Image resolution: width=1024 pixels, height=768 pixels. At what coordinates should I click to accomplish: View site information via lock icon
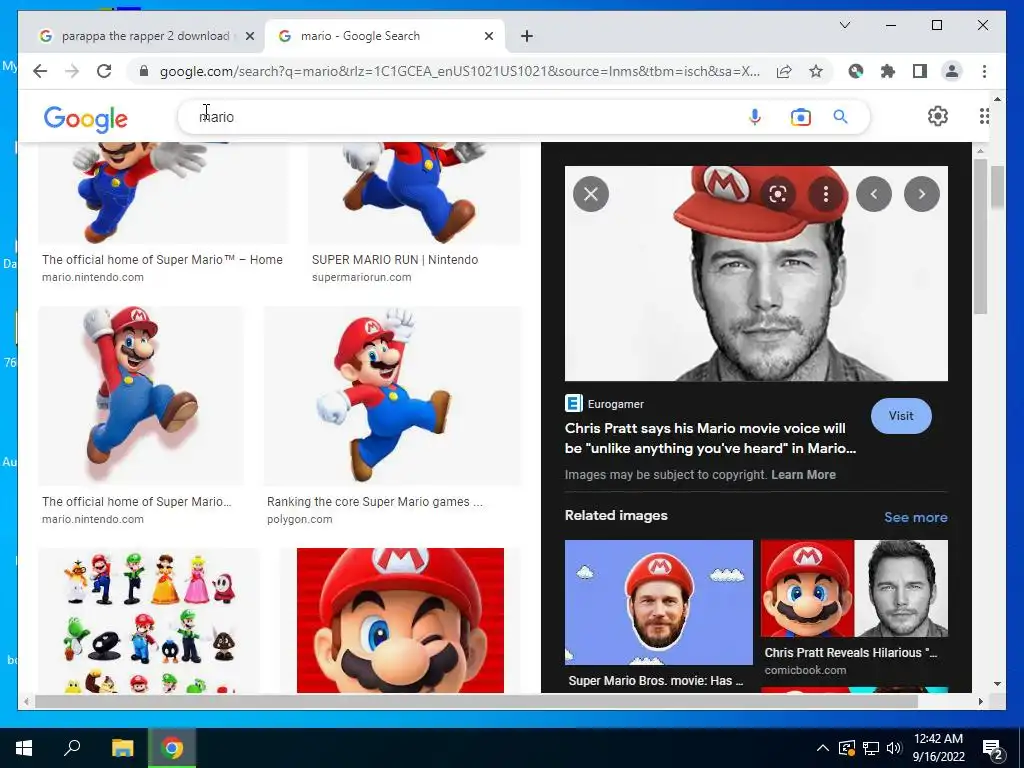tap(144, 71)
